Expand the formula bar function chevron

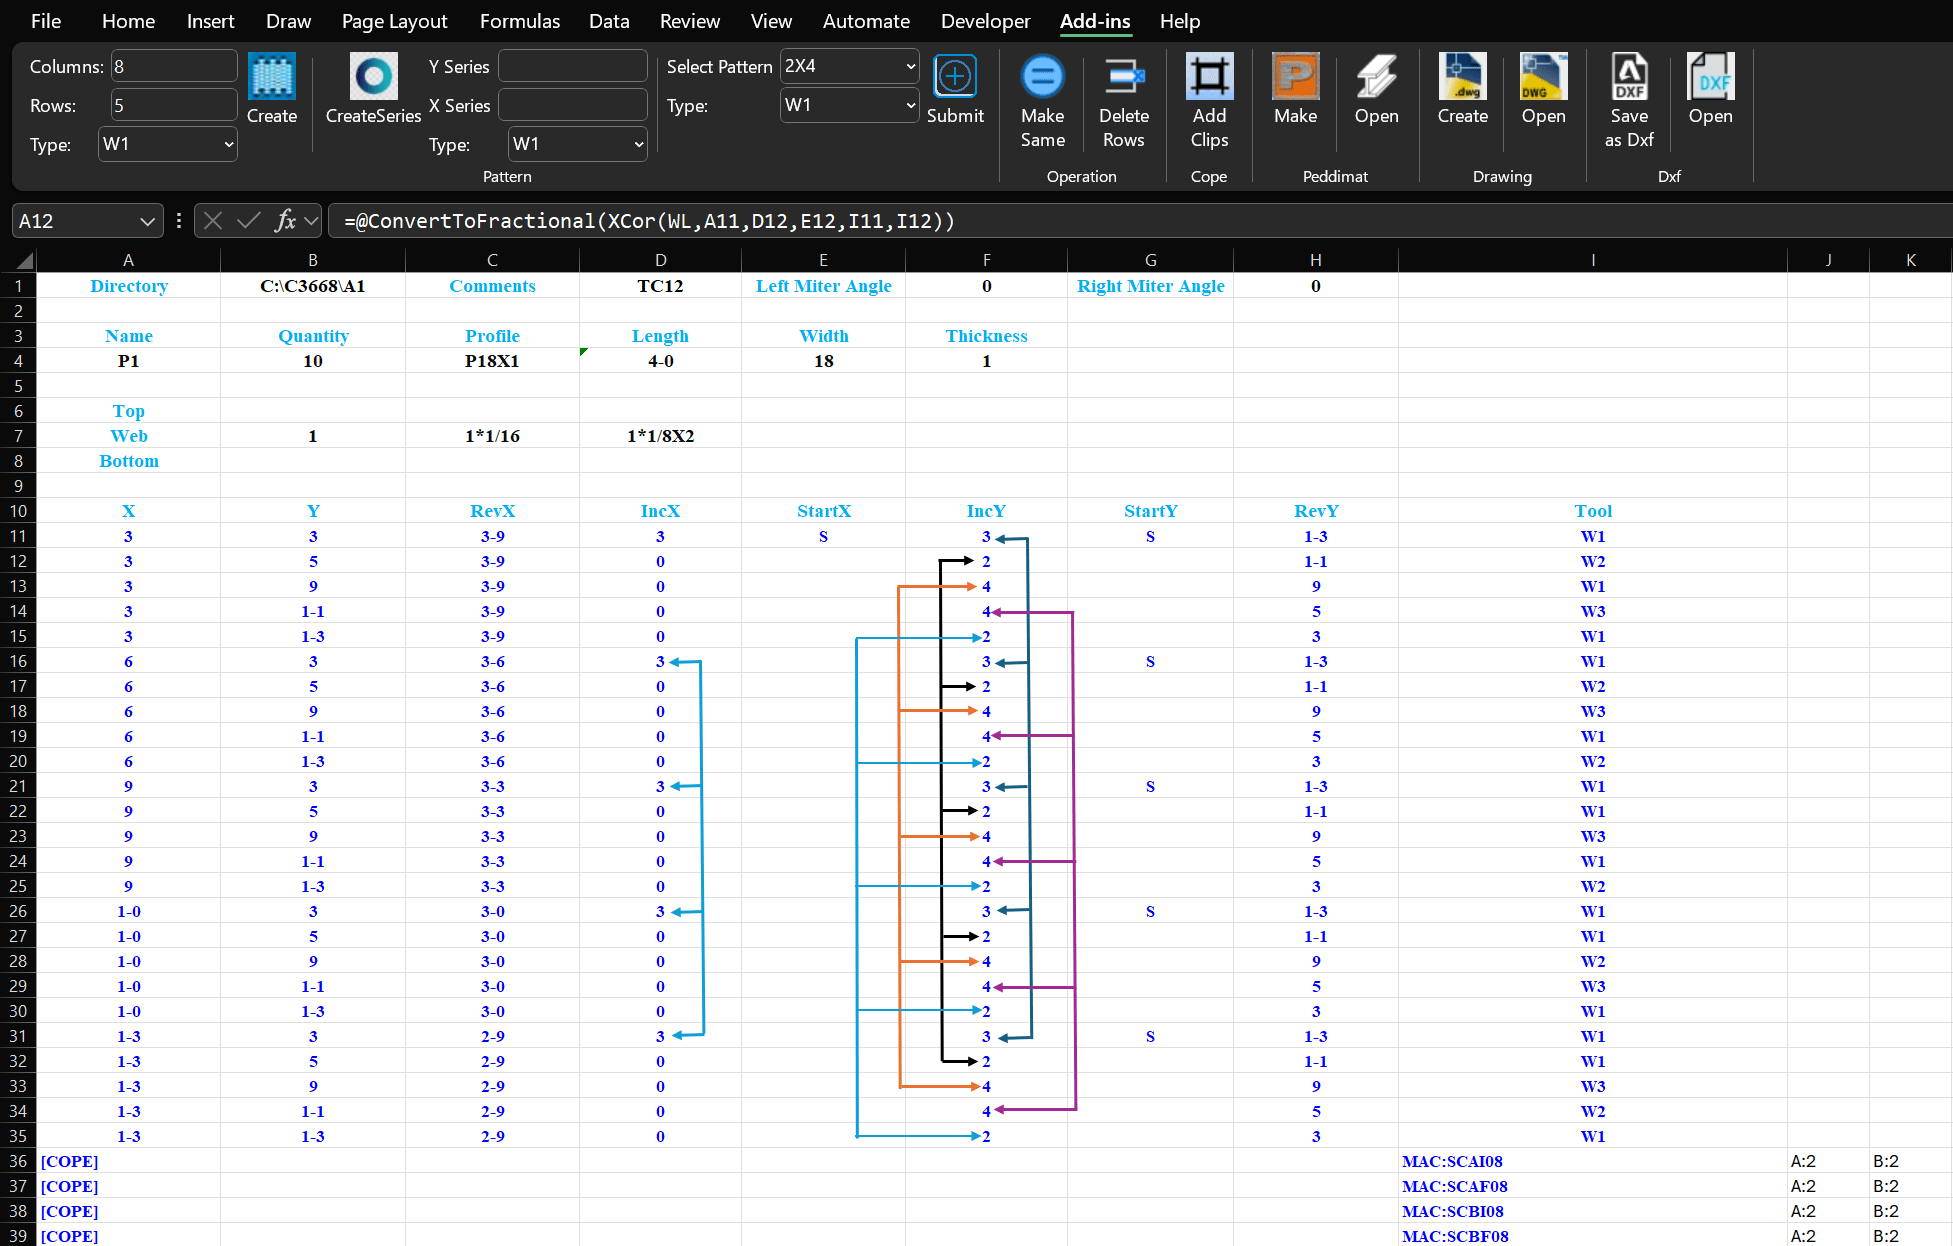click(311, 221)
